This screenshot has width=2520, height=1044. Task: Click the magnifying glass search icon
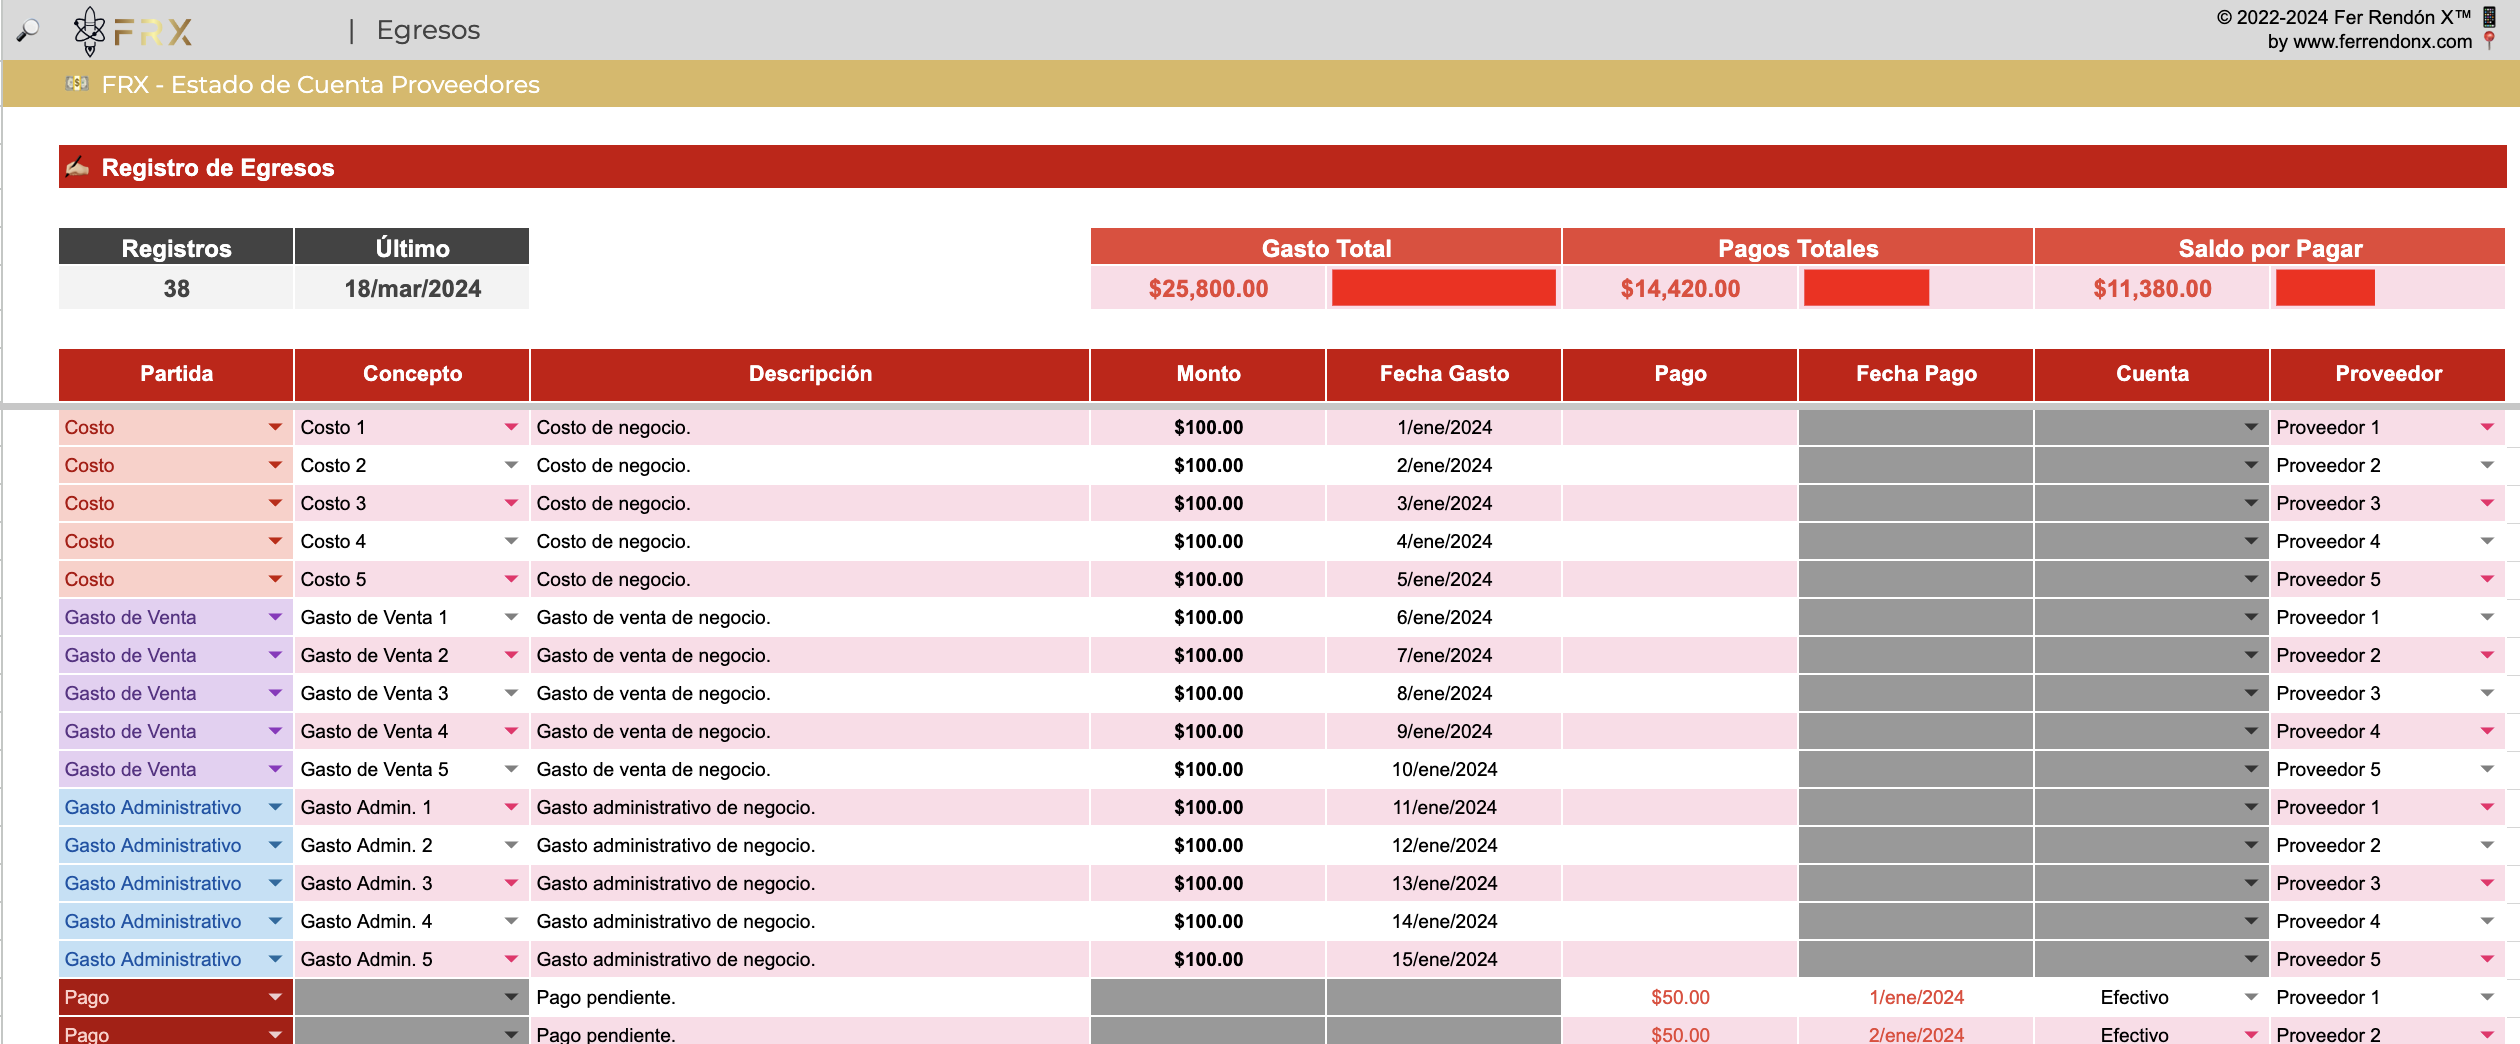coord(28,31)
